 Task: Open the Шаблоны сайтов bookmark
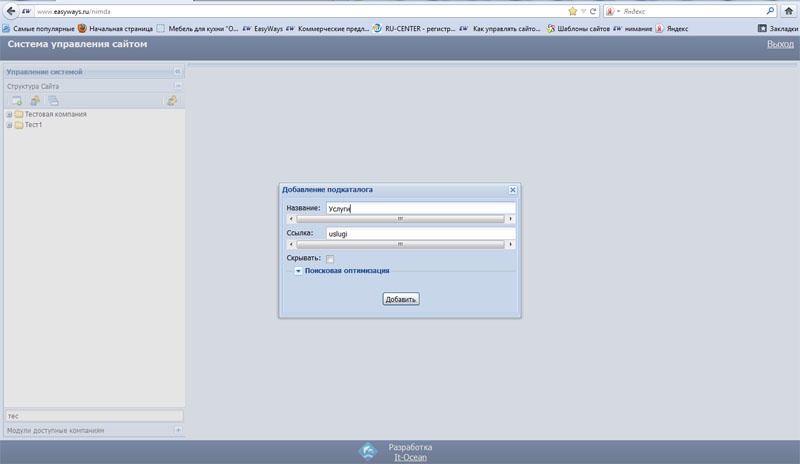[578, 29]
